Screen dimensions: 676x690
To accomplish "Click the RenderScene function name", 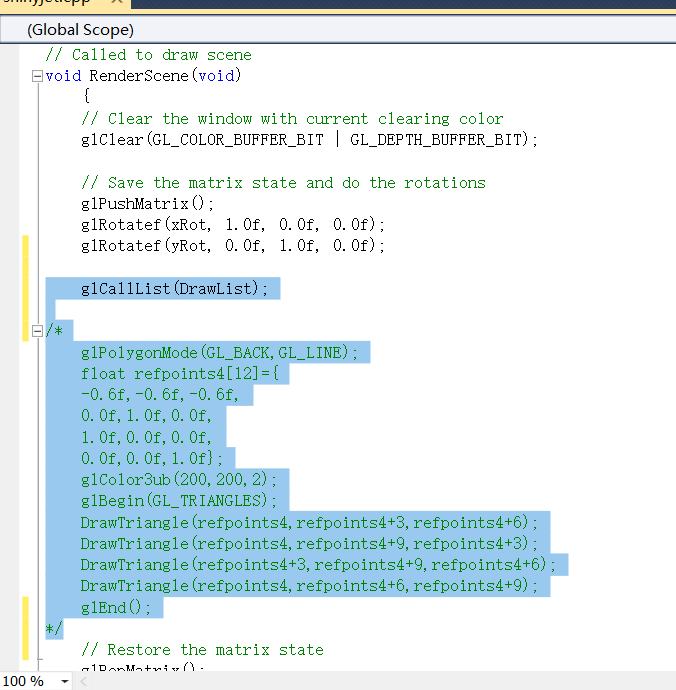I will (x=139, y=76).
